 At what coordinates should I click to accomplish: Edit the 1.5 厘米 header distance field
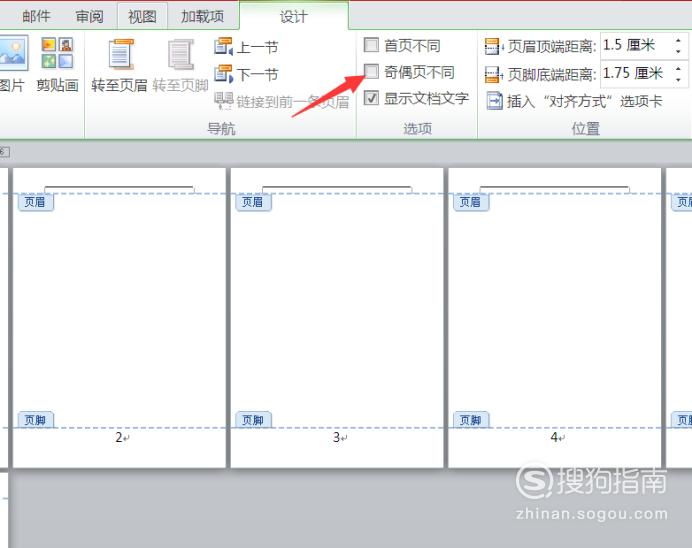point(636,45)
